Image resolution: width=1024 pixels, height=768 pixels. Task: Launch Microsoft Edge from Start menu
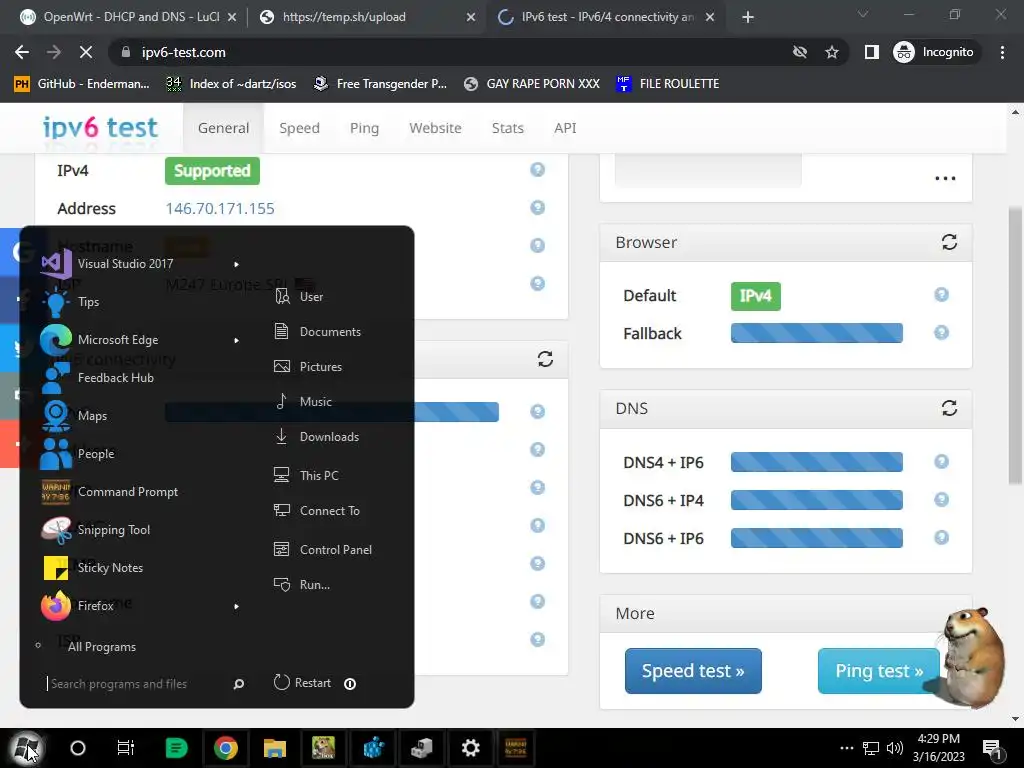tap(118, 340)
